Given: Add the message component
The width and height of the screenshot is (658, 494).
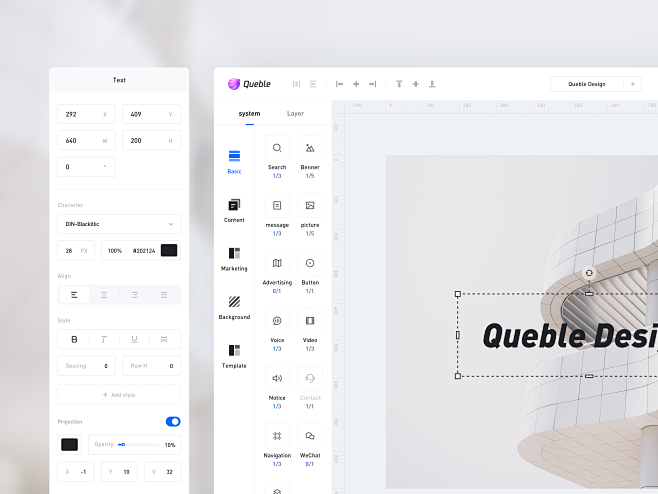Looking at the screenshot, I should pyautogui.click(x=277, y=205).
